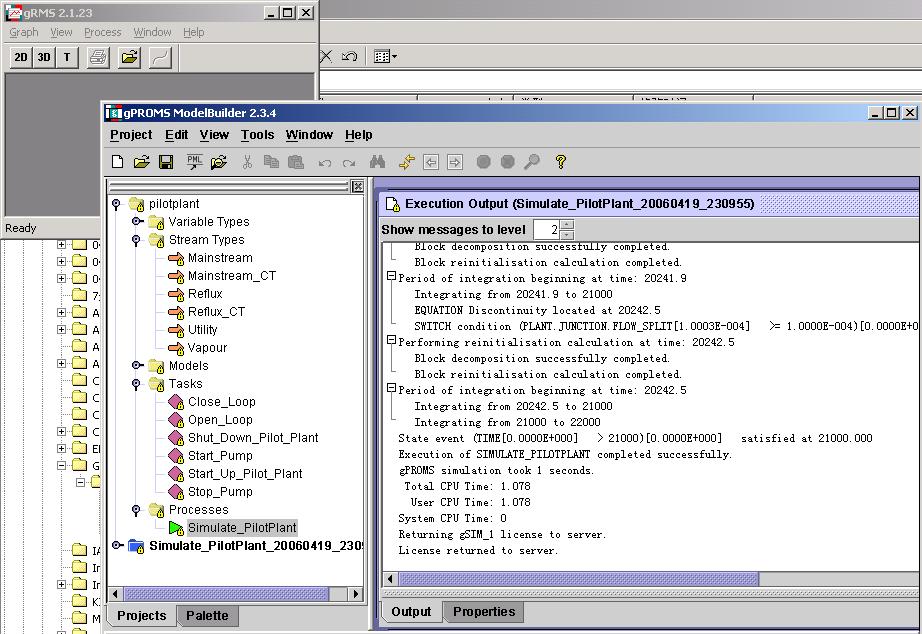Switch to the Projects tab

142,615
